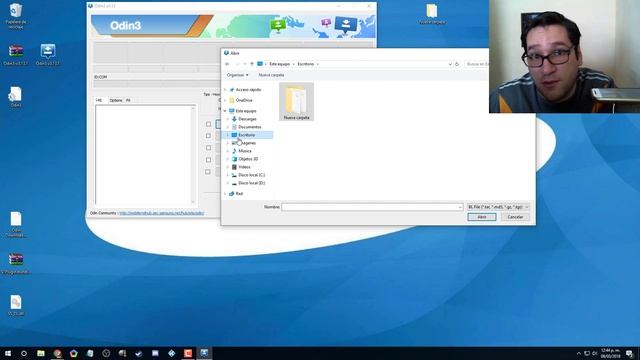Select Documentos in the navigation tree
Screen dimensions: 640x360
point(249,127)
